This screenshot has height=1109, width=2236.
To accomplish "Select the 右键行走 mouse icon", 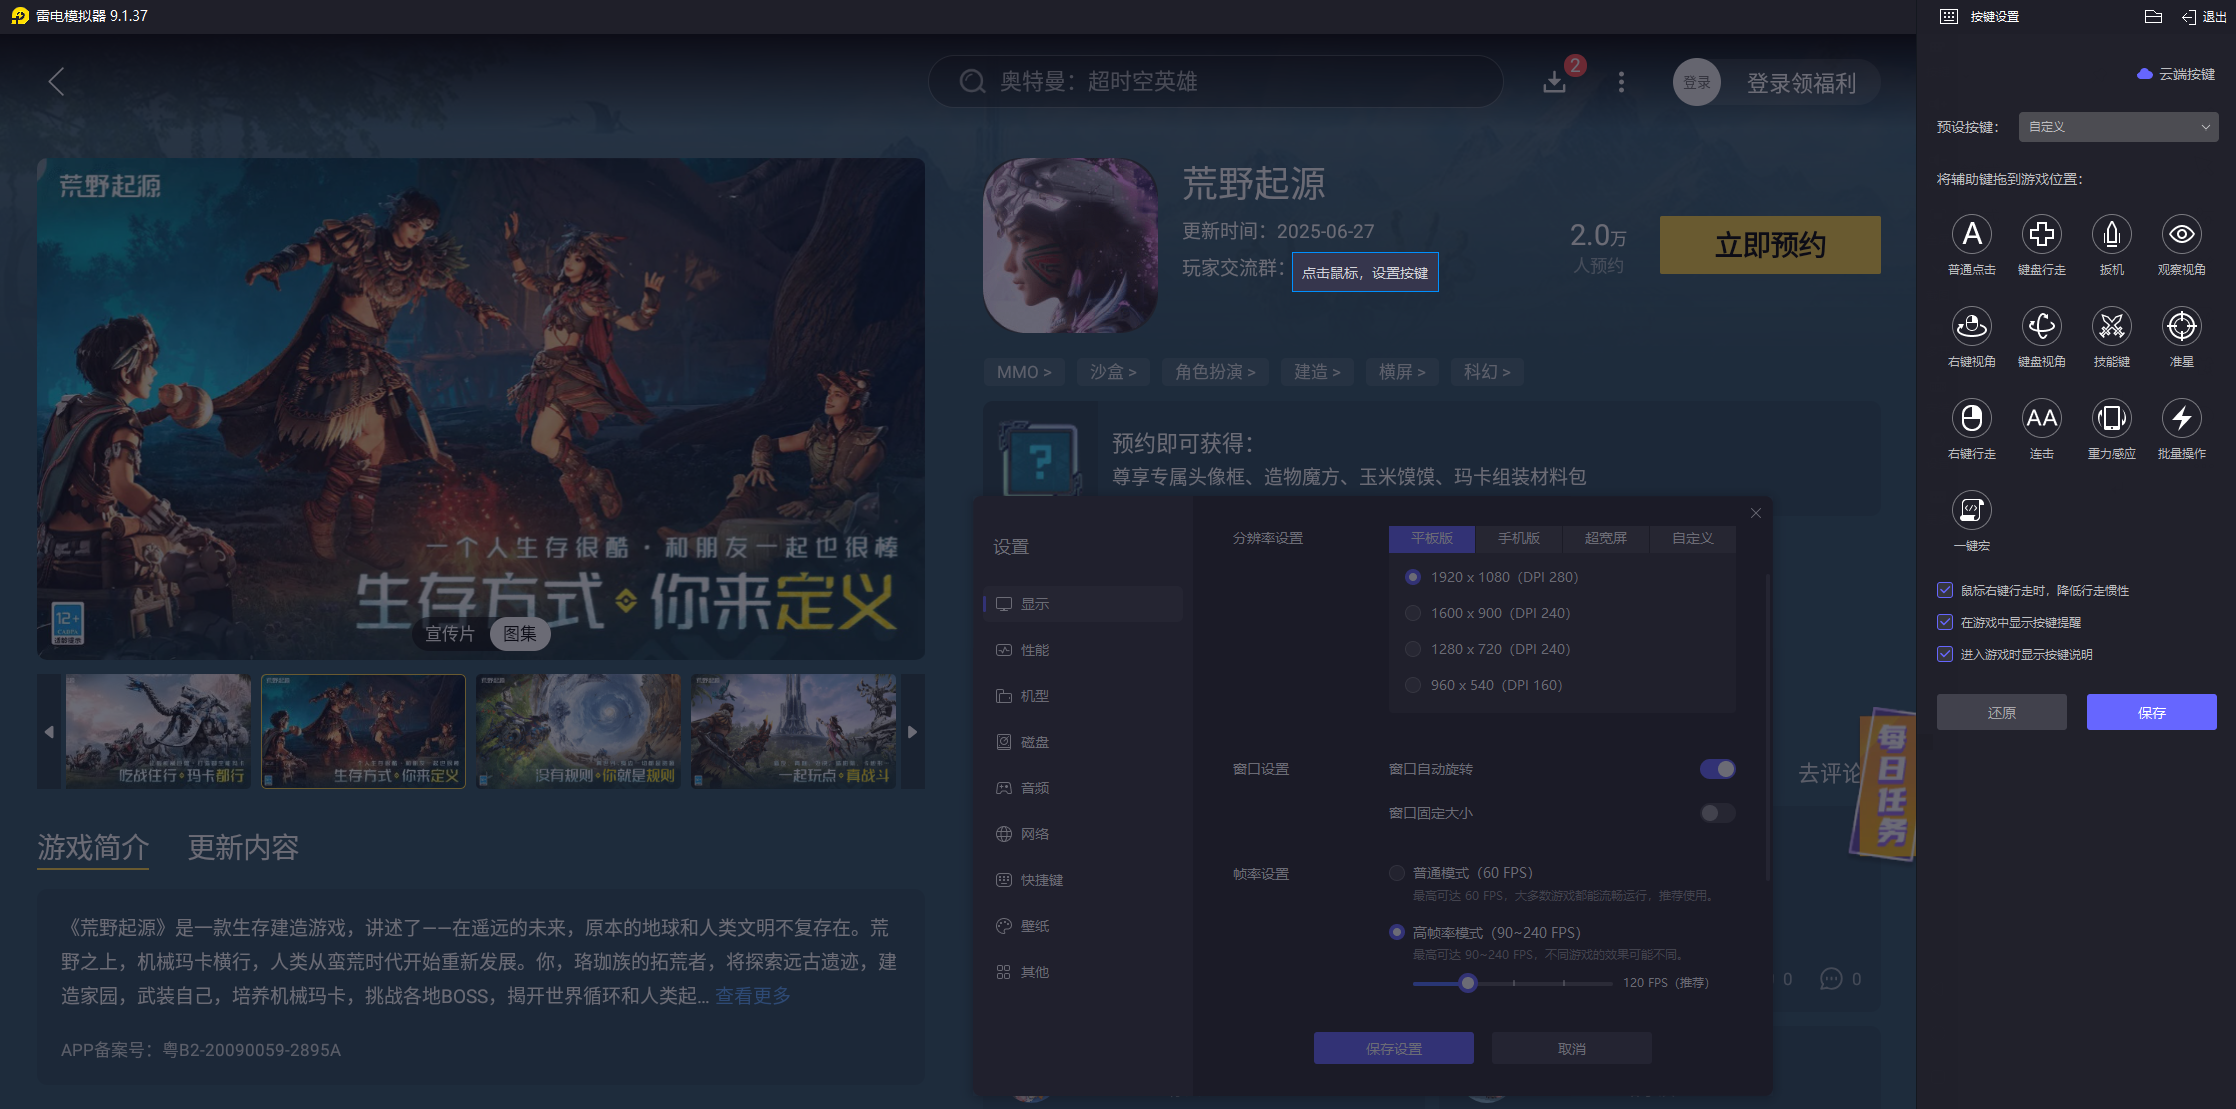I will click(1971, 418).
